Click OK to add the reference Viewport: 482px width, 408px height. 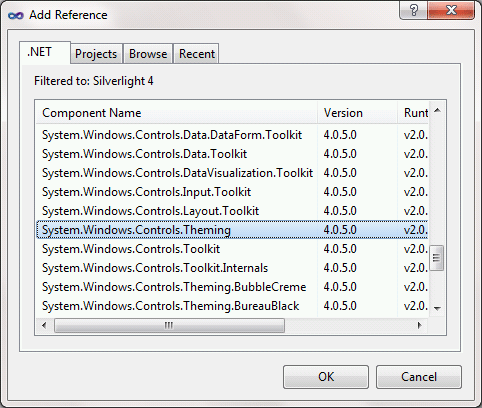[x=326, y=377]
